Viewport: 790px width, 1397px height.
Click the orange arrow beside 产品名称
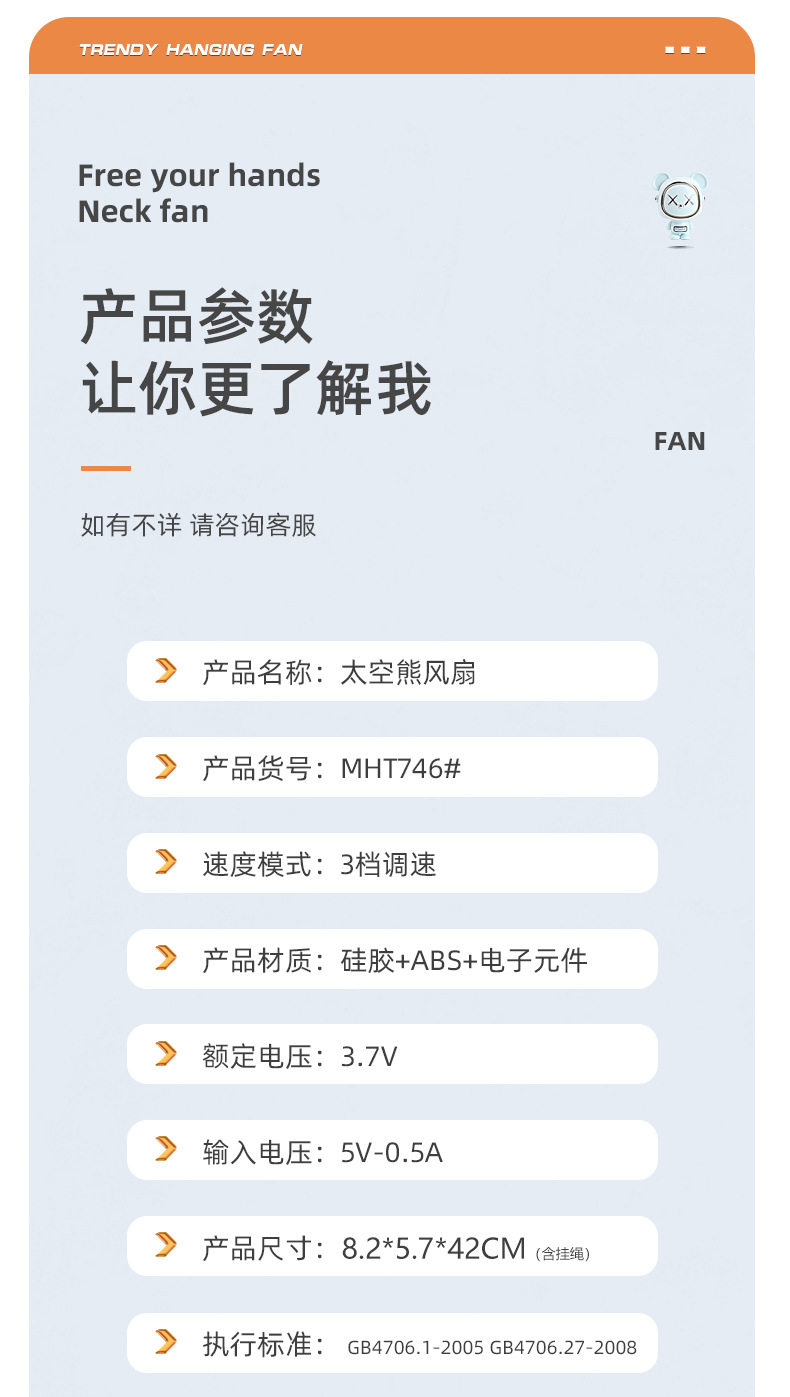[166, 671]
